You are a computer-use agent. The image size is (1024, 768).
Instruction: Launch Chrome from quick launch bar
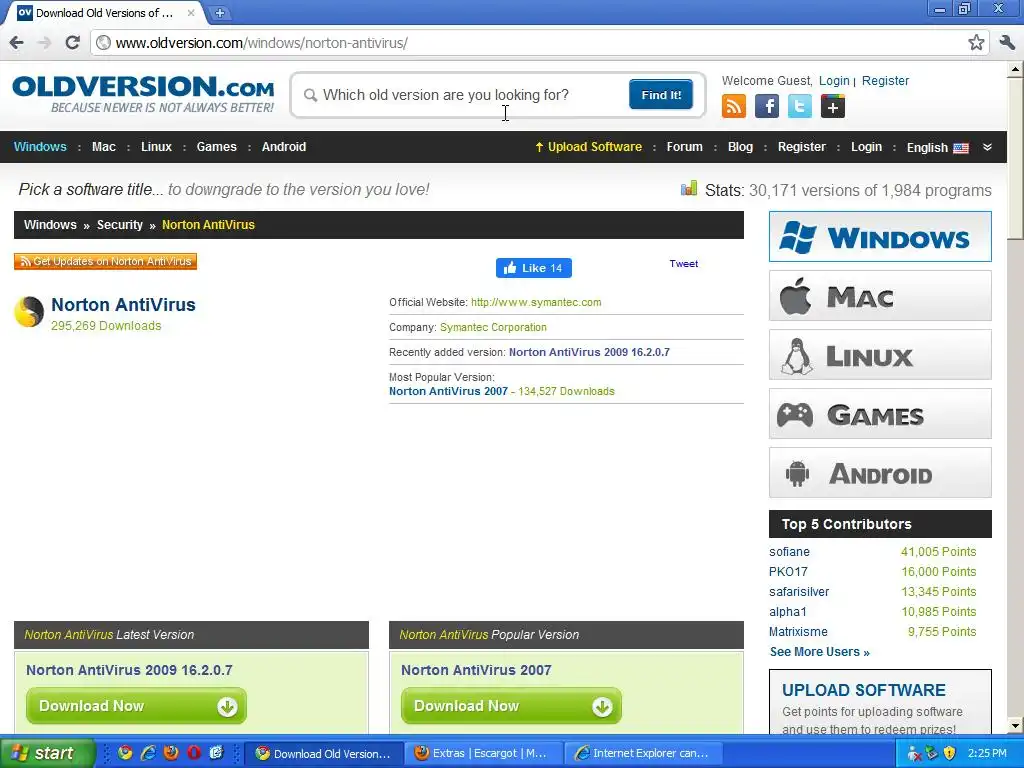(x=125, y=753)
